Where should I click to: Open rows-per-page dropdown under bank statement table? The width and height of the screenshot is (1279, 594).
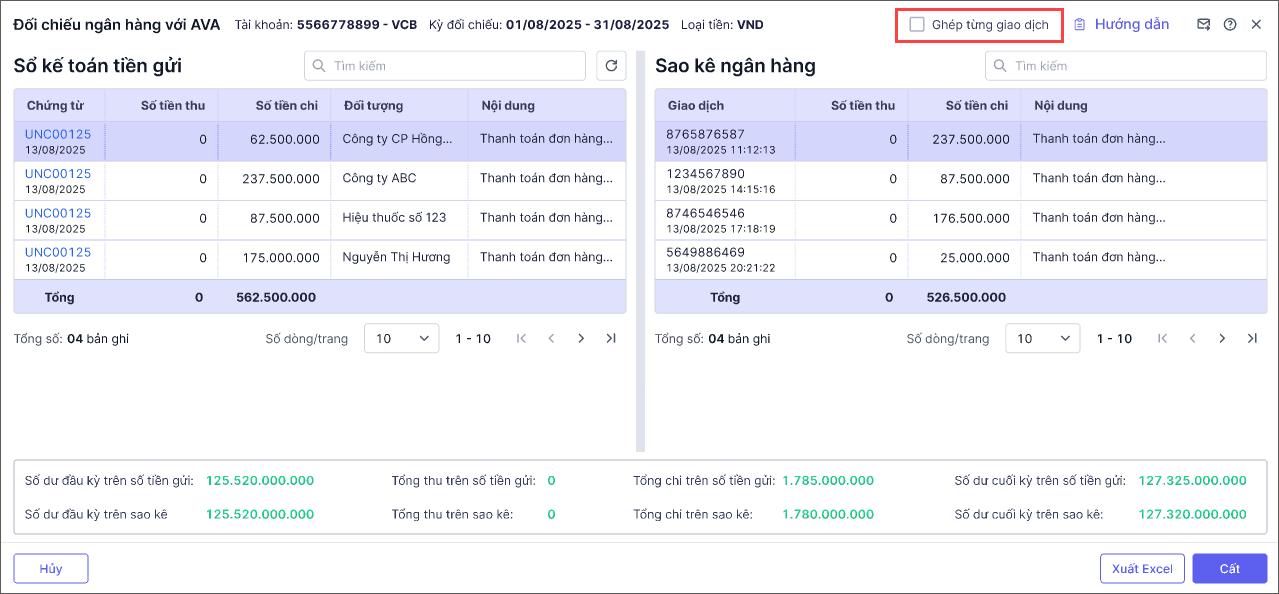(1042, 339)
